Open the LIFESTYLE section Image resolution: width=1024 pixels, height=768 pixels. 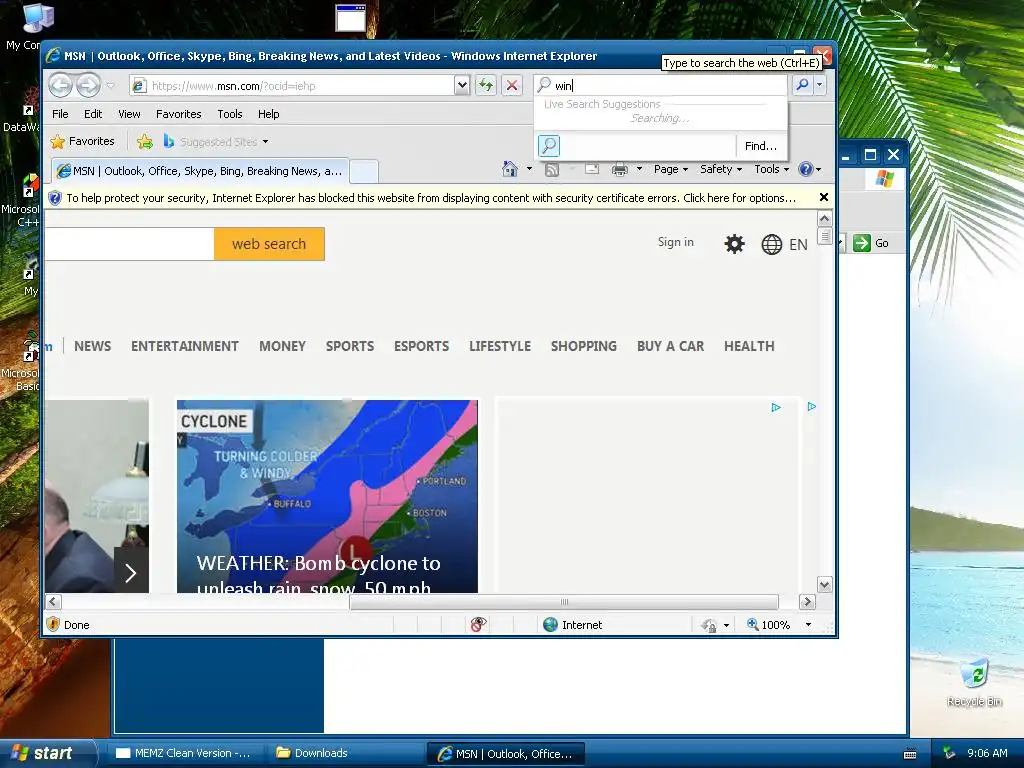500,346
